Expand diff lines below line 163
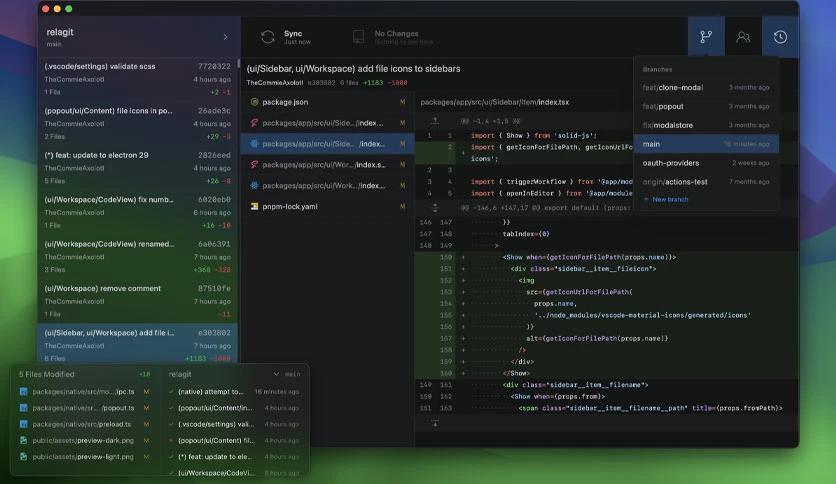 coord(435,424)
